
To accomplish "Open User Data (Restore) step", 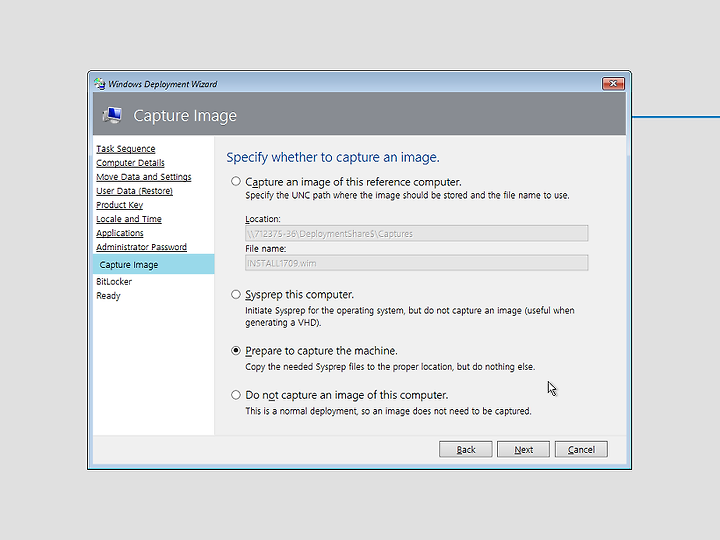I will tap(135, 191).
